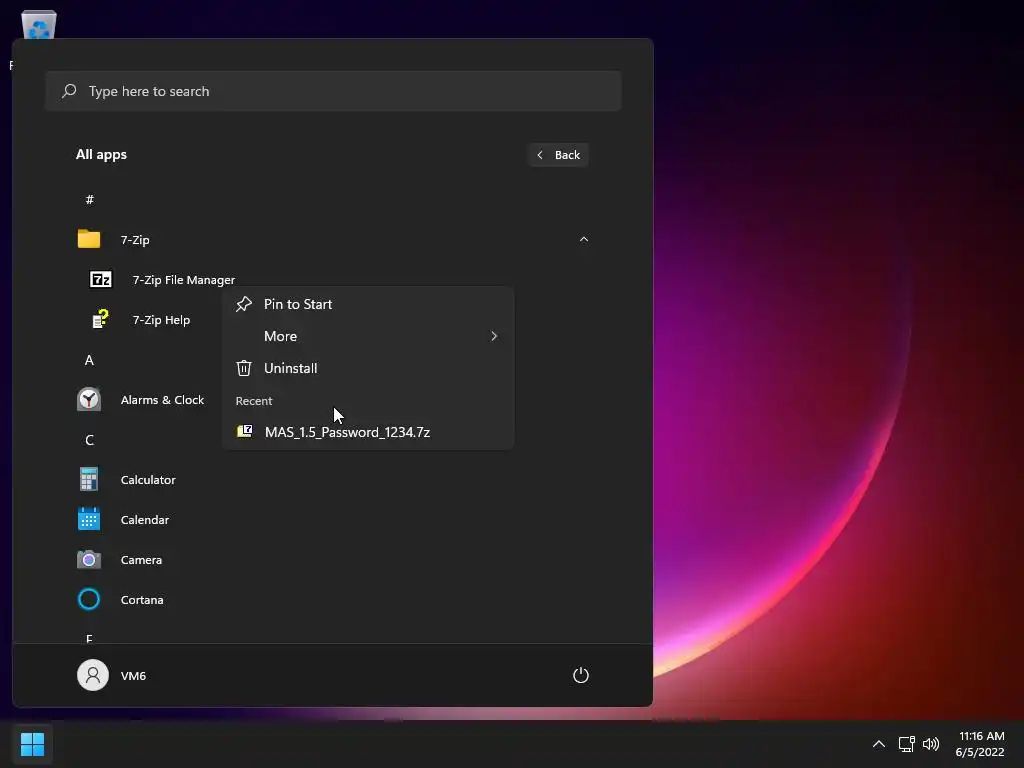Click the Calculator label
1024x768 pixels.
(148, 479)
